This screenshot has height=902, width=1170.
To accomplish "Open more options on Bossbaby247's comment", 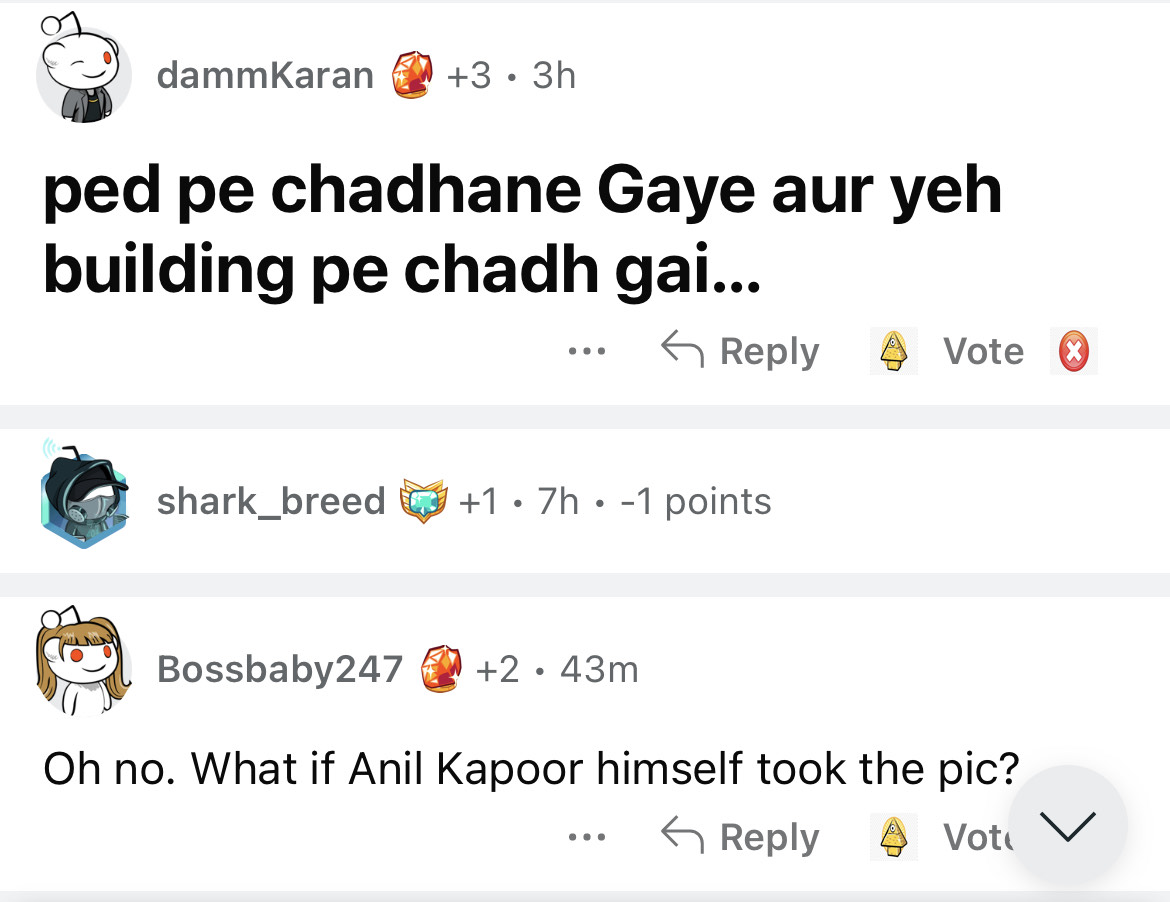I will [x=586, y=837].
